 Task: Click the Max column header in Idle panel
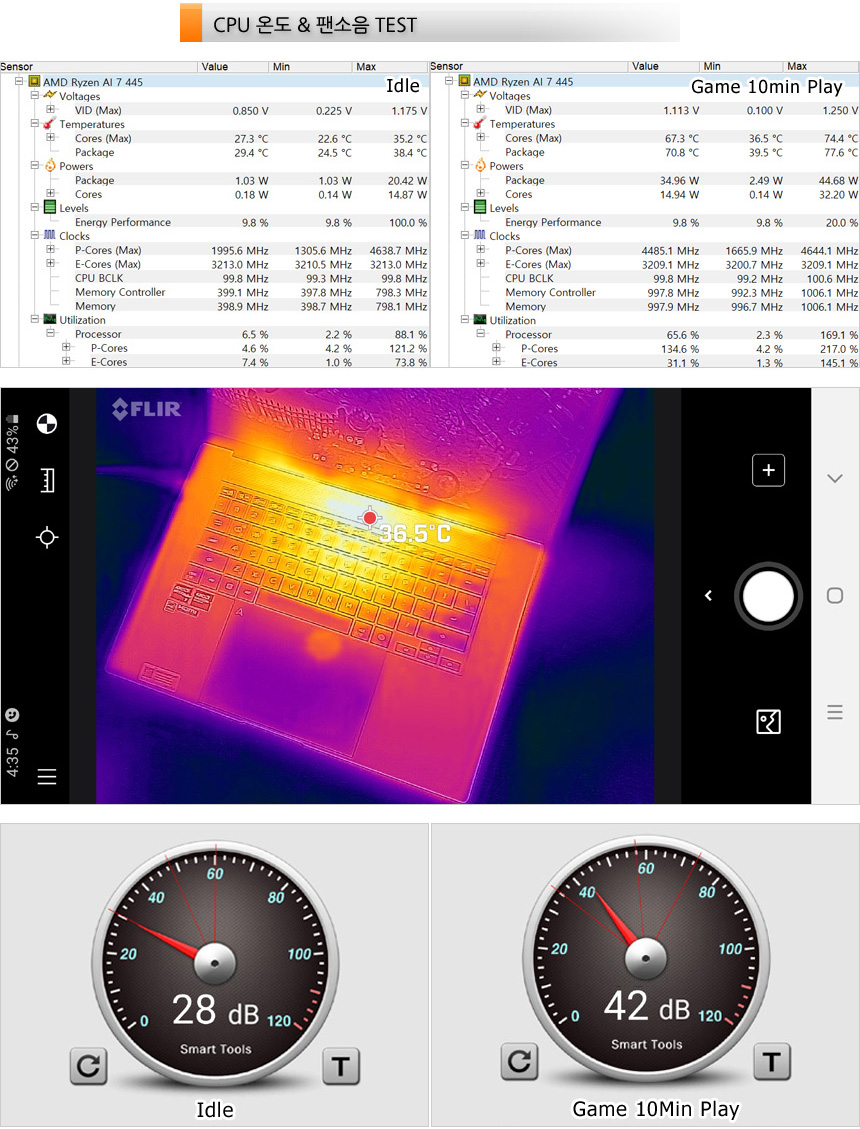(390, 67)
